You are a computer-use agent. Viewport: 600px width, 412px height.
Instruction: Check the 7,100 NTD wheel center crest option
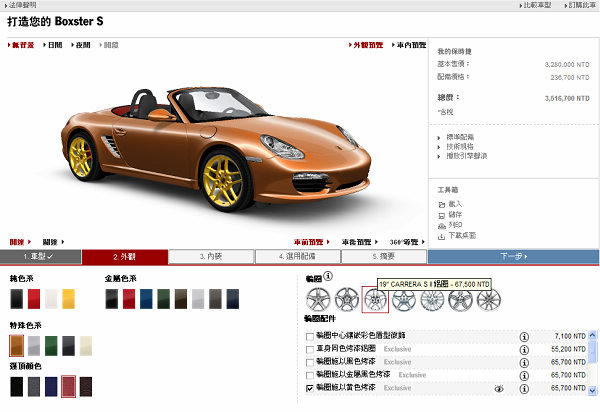pos(310,336)
